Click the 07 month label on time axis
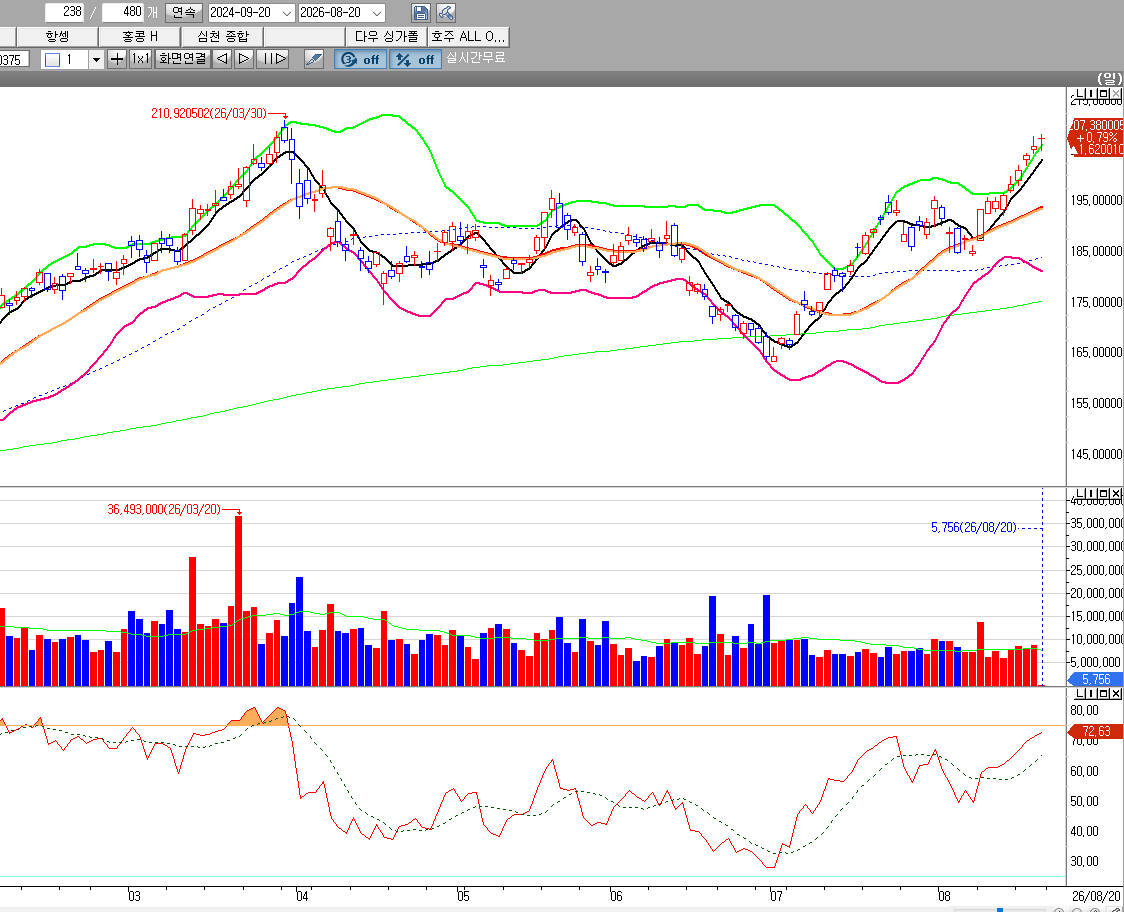The width and height of the screenshot is (1124, 912). 776,896
